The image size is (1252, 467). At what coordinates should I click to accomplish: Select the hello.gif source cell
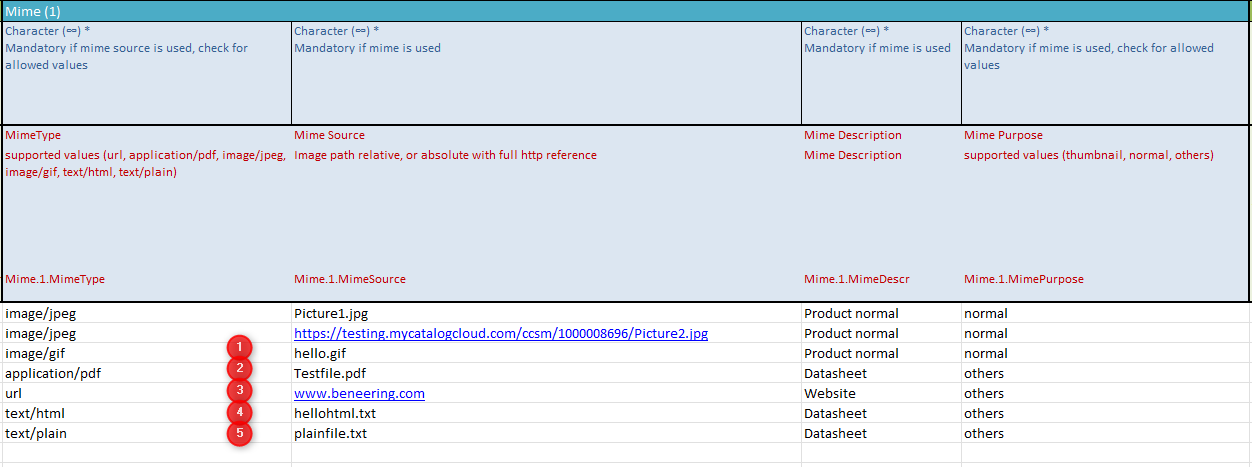320,353
